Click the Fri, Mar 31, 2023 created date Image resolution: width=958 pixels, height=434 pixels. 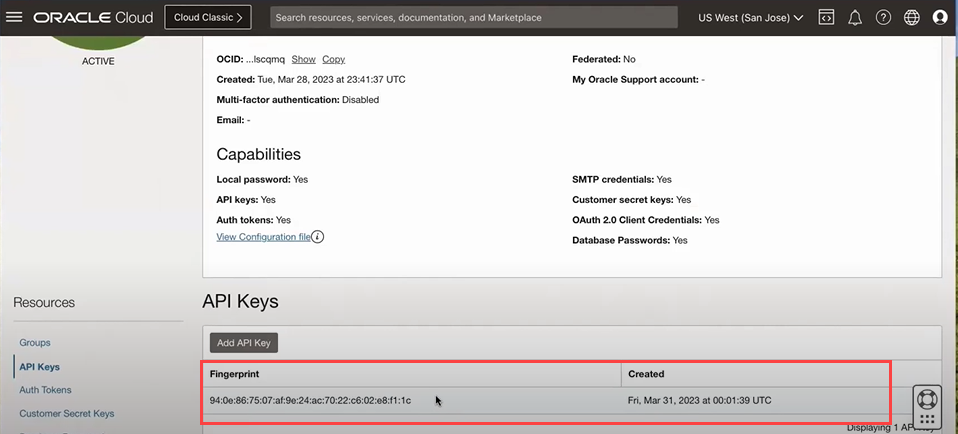(x=700, y=400)
